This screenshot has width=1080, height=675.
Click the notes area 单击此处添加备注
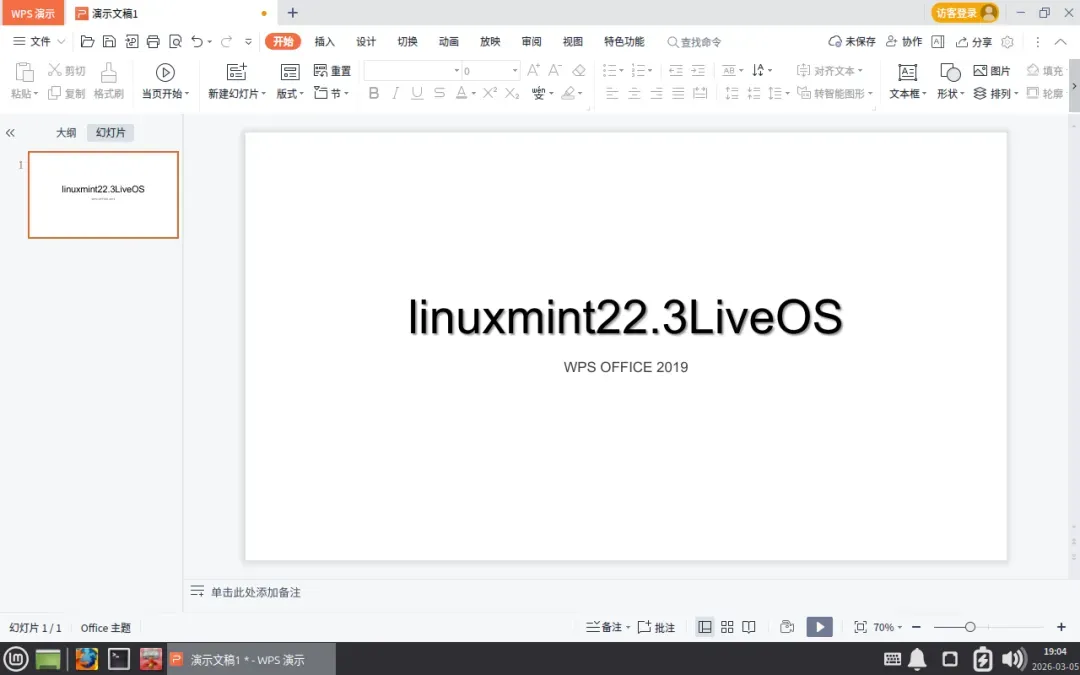tap(256, 592)
